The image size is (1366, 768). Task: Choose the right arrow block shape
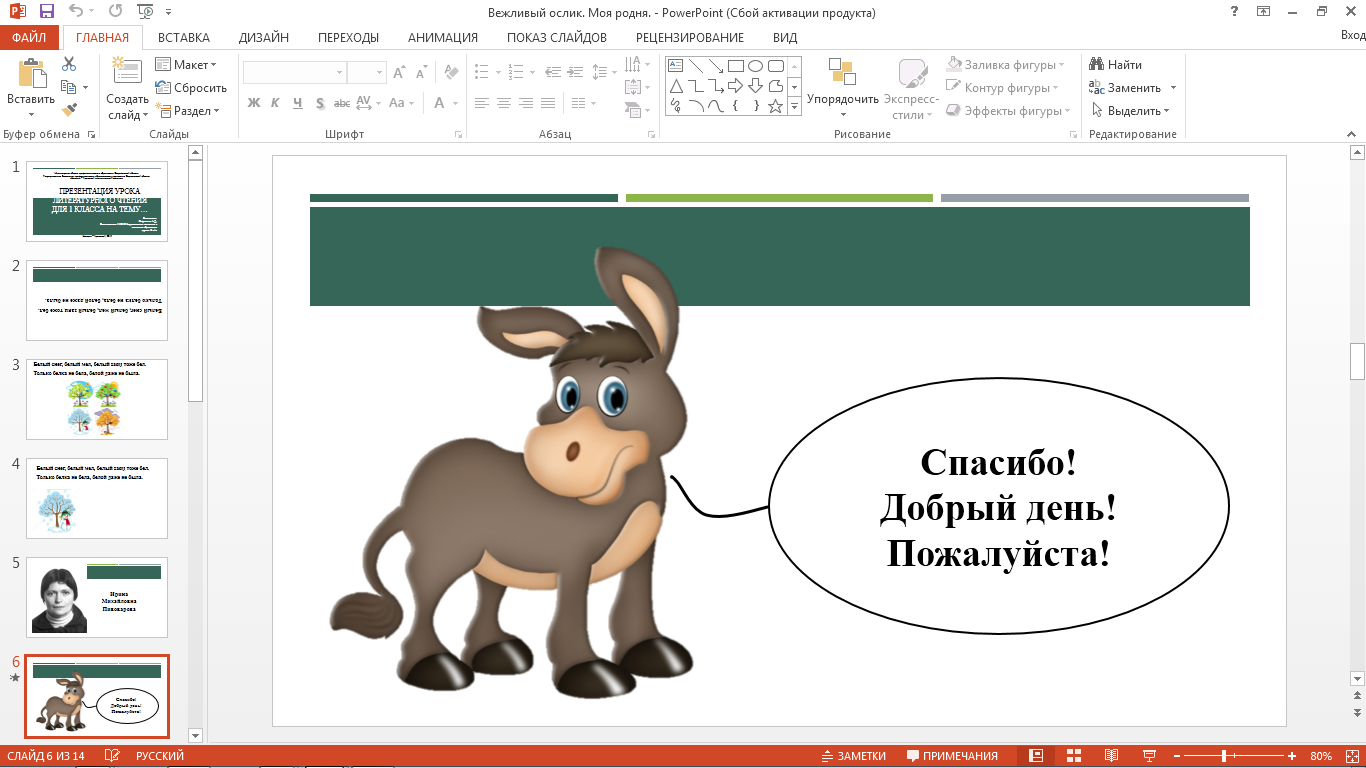coord(735,86)
